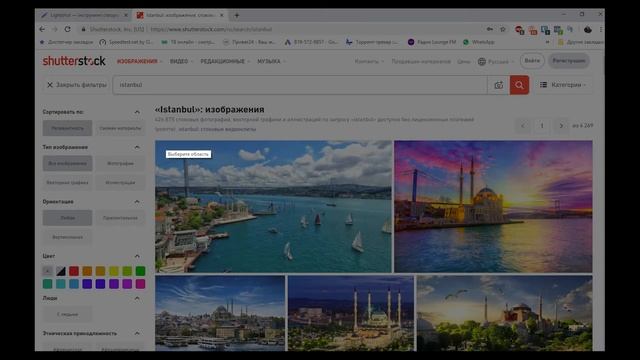The height and width of the screenshot is (360, 640).
Task: Go to next results page arrow
Action: click(561, 126)
